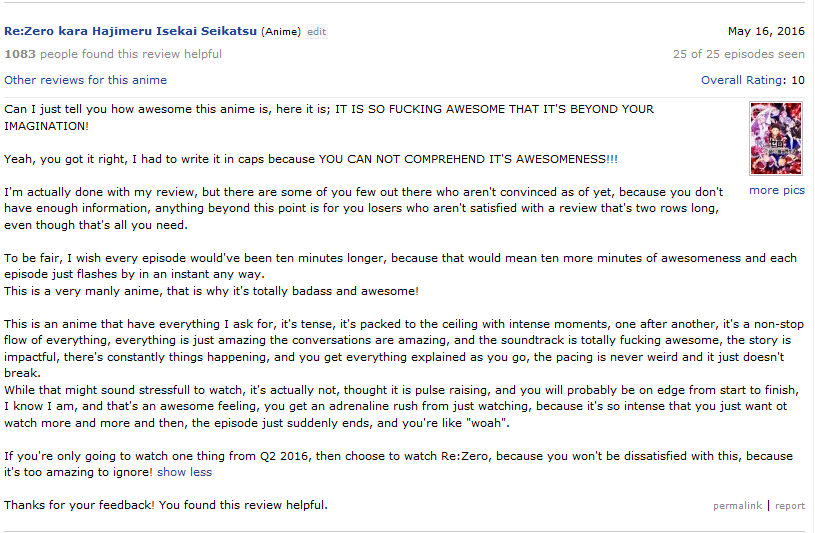Click the Re:Zero cover art thumbnail

pyautogui.click(x=776, y=139)
